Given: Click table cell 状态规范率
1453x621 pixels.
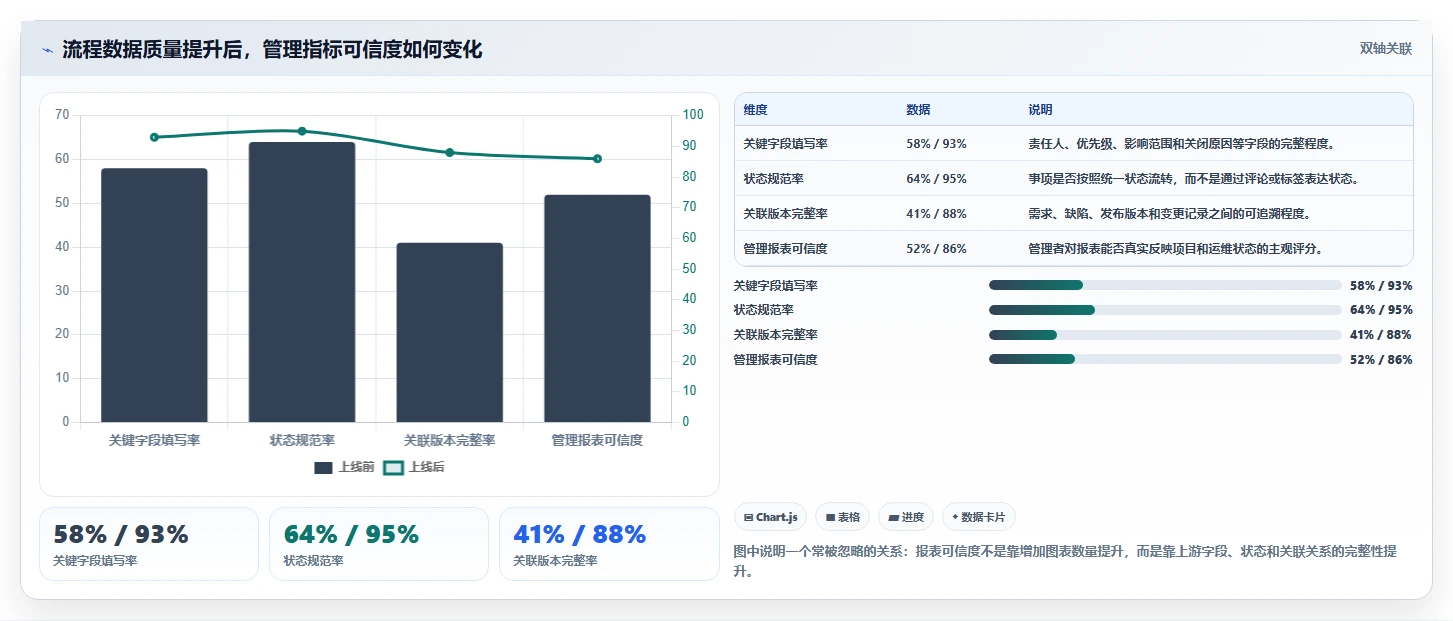Looking at the screenshot, I should 773,179.
